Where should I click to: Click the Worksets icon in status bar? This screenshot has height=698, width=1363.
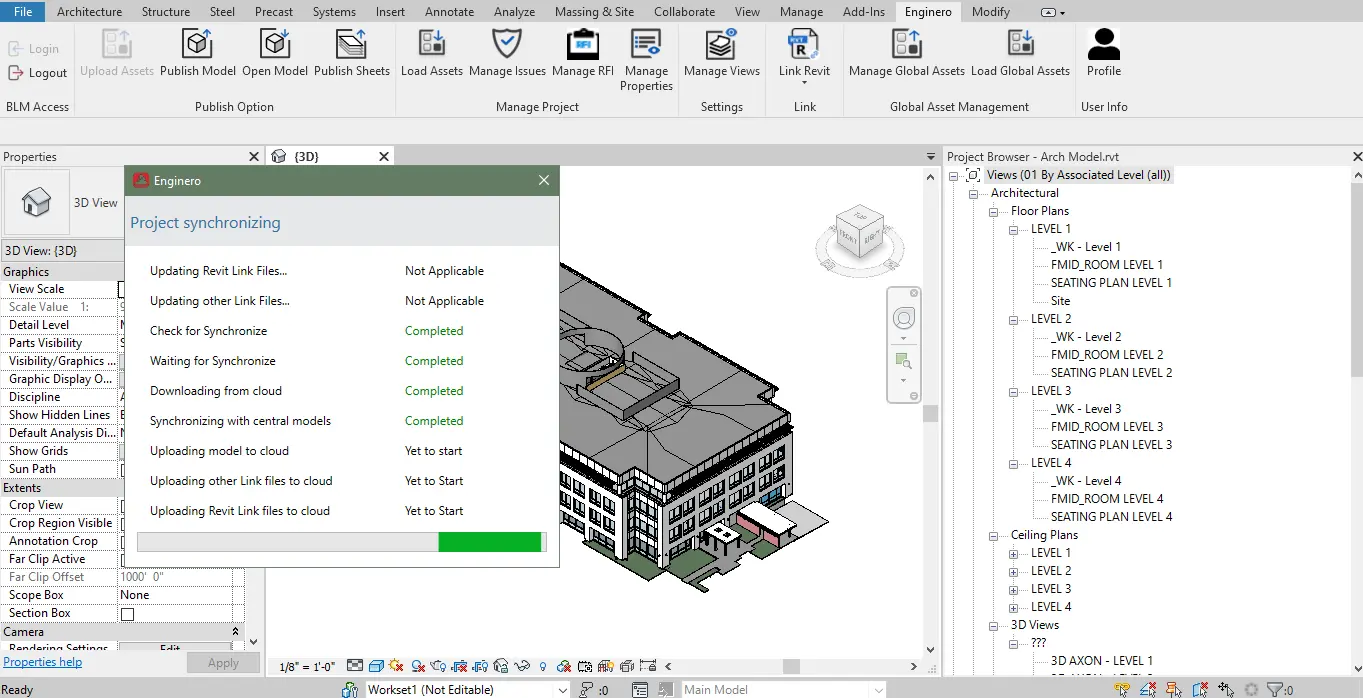click(350, 689)
